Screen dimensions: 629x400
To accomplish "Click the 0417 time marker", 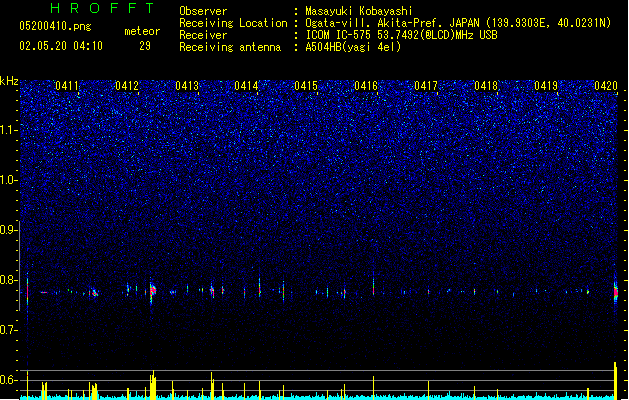I will [426, 86].
